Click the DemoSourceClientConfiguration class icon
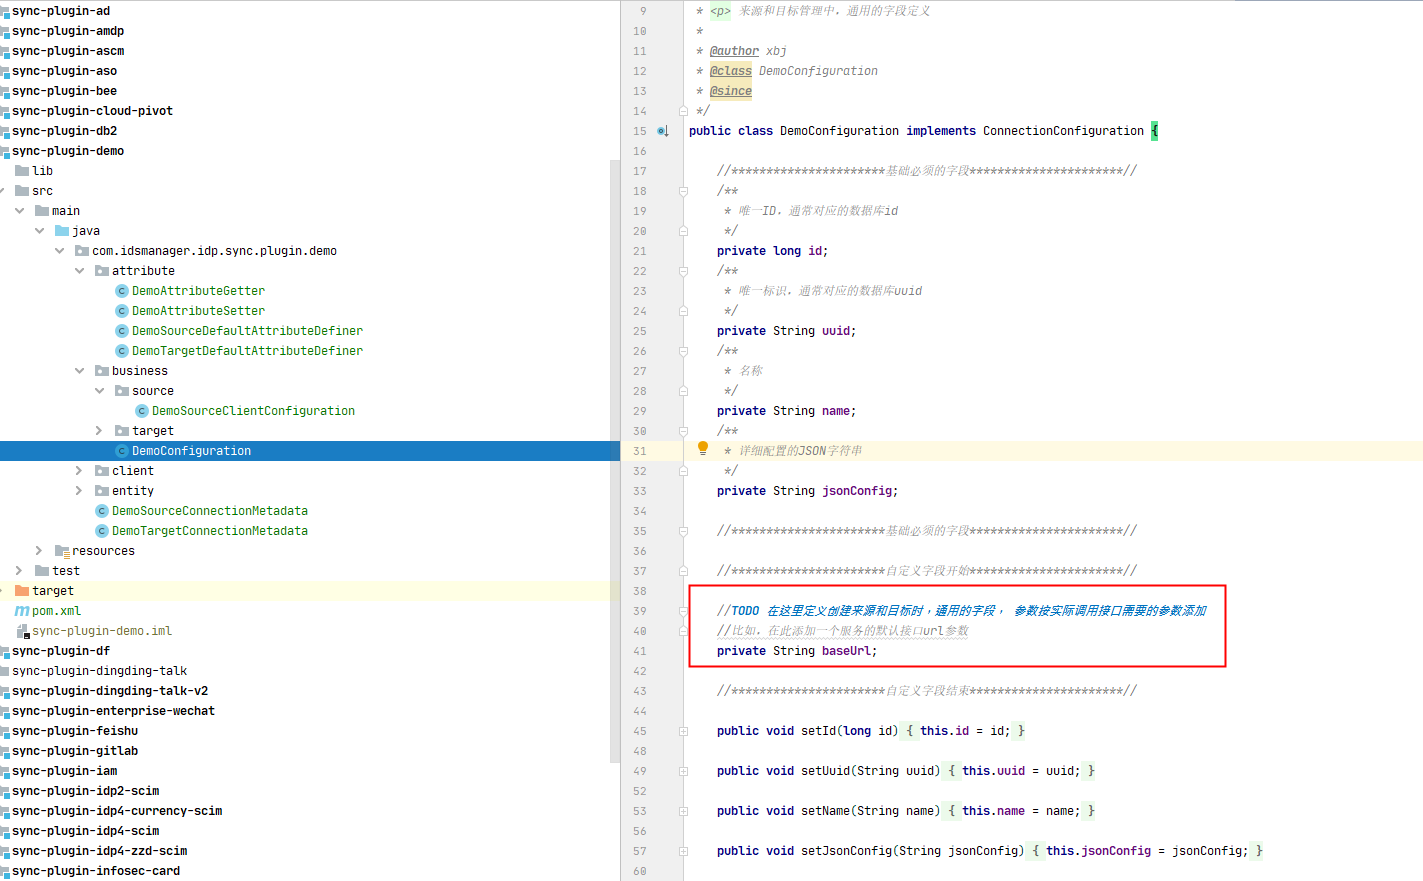 coord(142,411)
